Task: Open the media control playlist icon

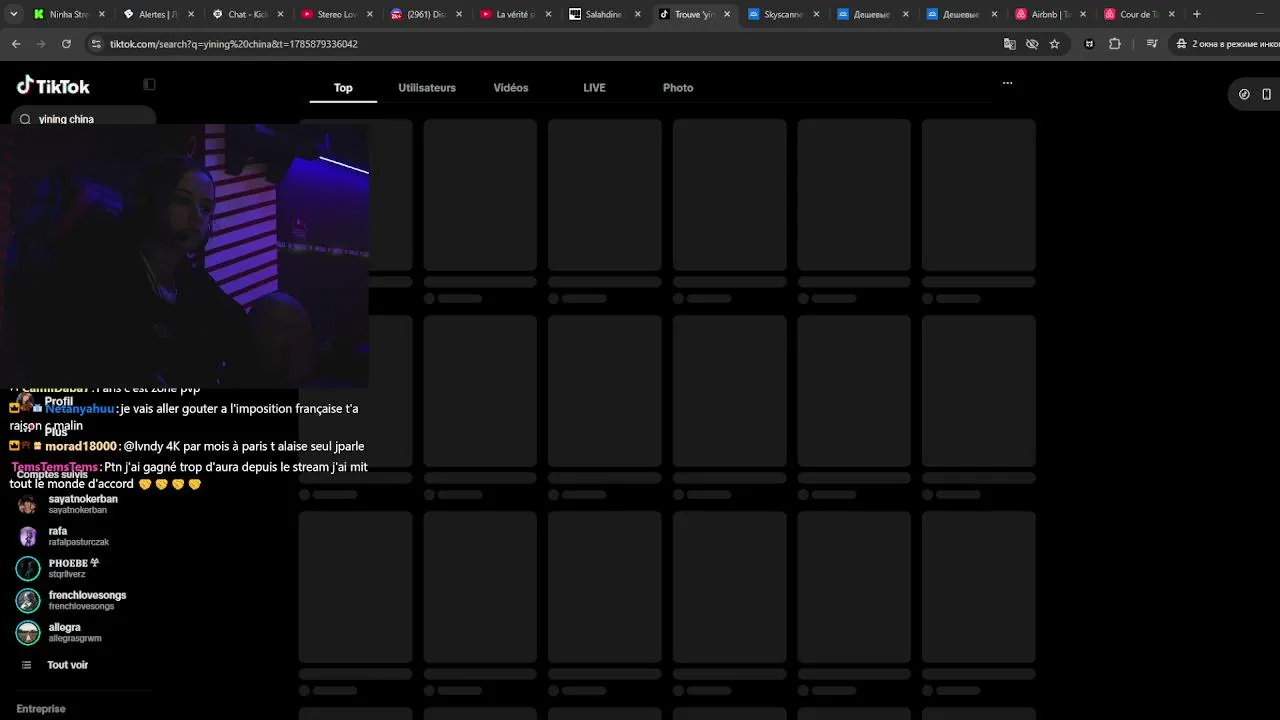Action: [x=1152, y=44]
